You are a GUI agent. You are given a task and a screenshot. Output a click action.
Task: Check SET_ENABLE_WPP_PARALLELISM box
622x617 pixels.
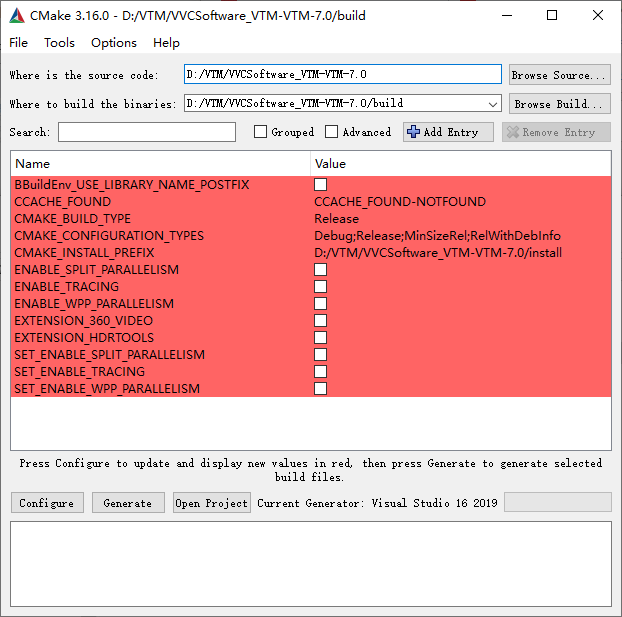[x=321, y=388]
